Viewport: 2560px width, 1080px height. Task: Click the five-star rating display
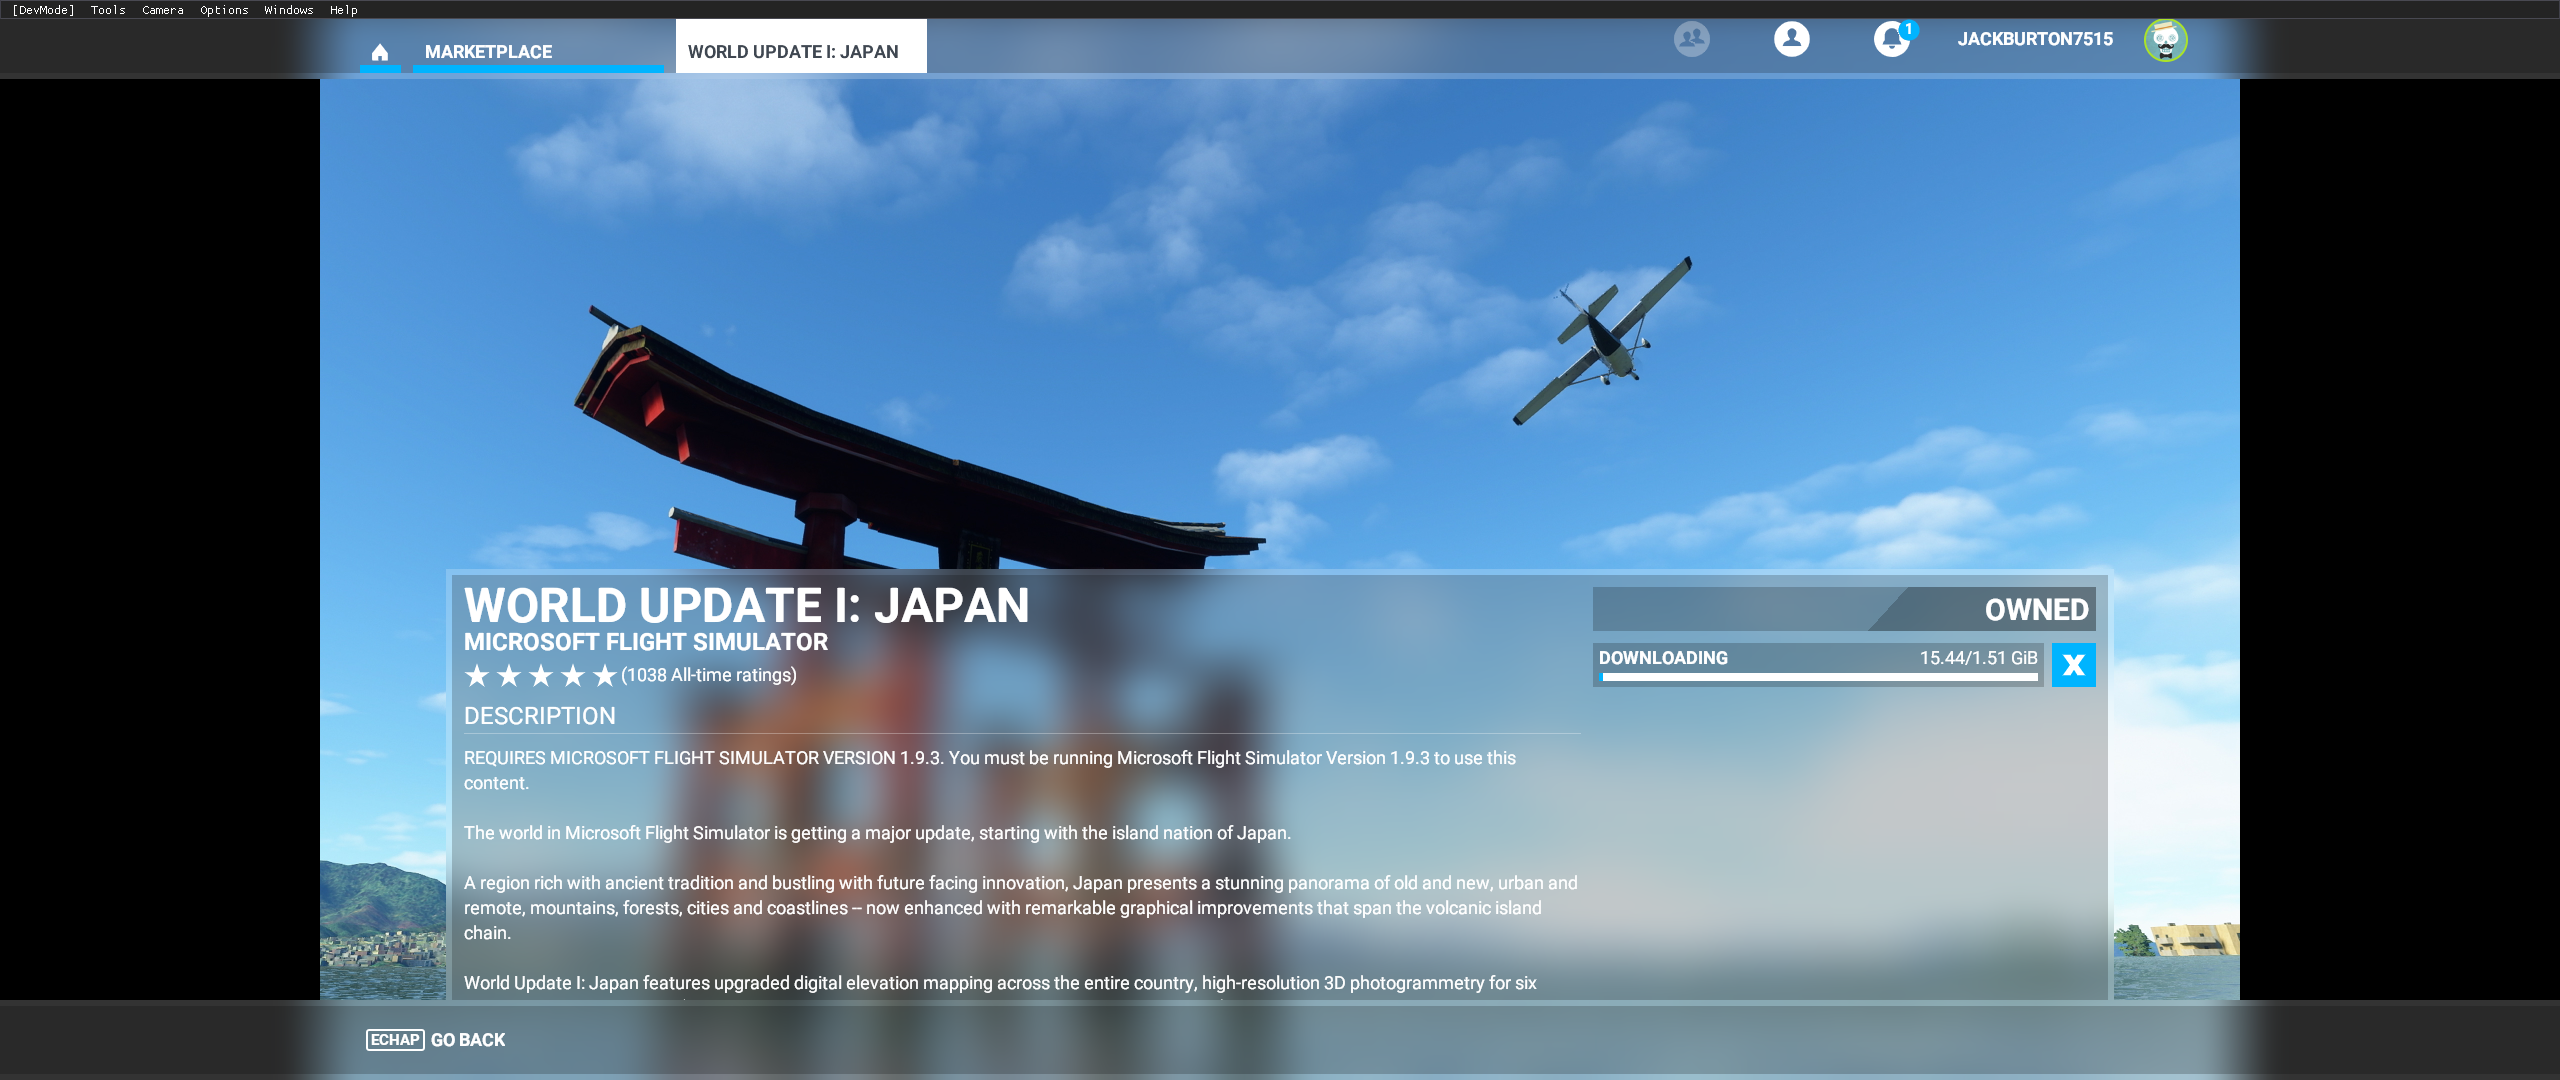coord(540,676)
